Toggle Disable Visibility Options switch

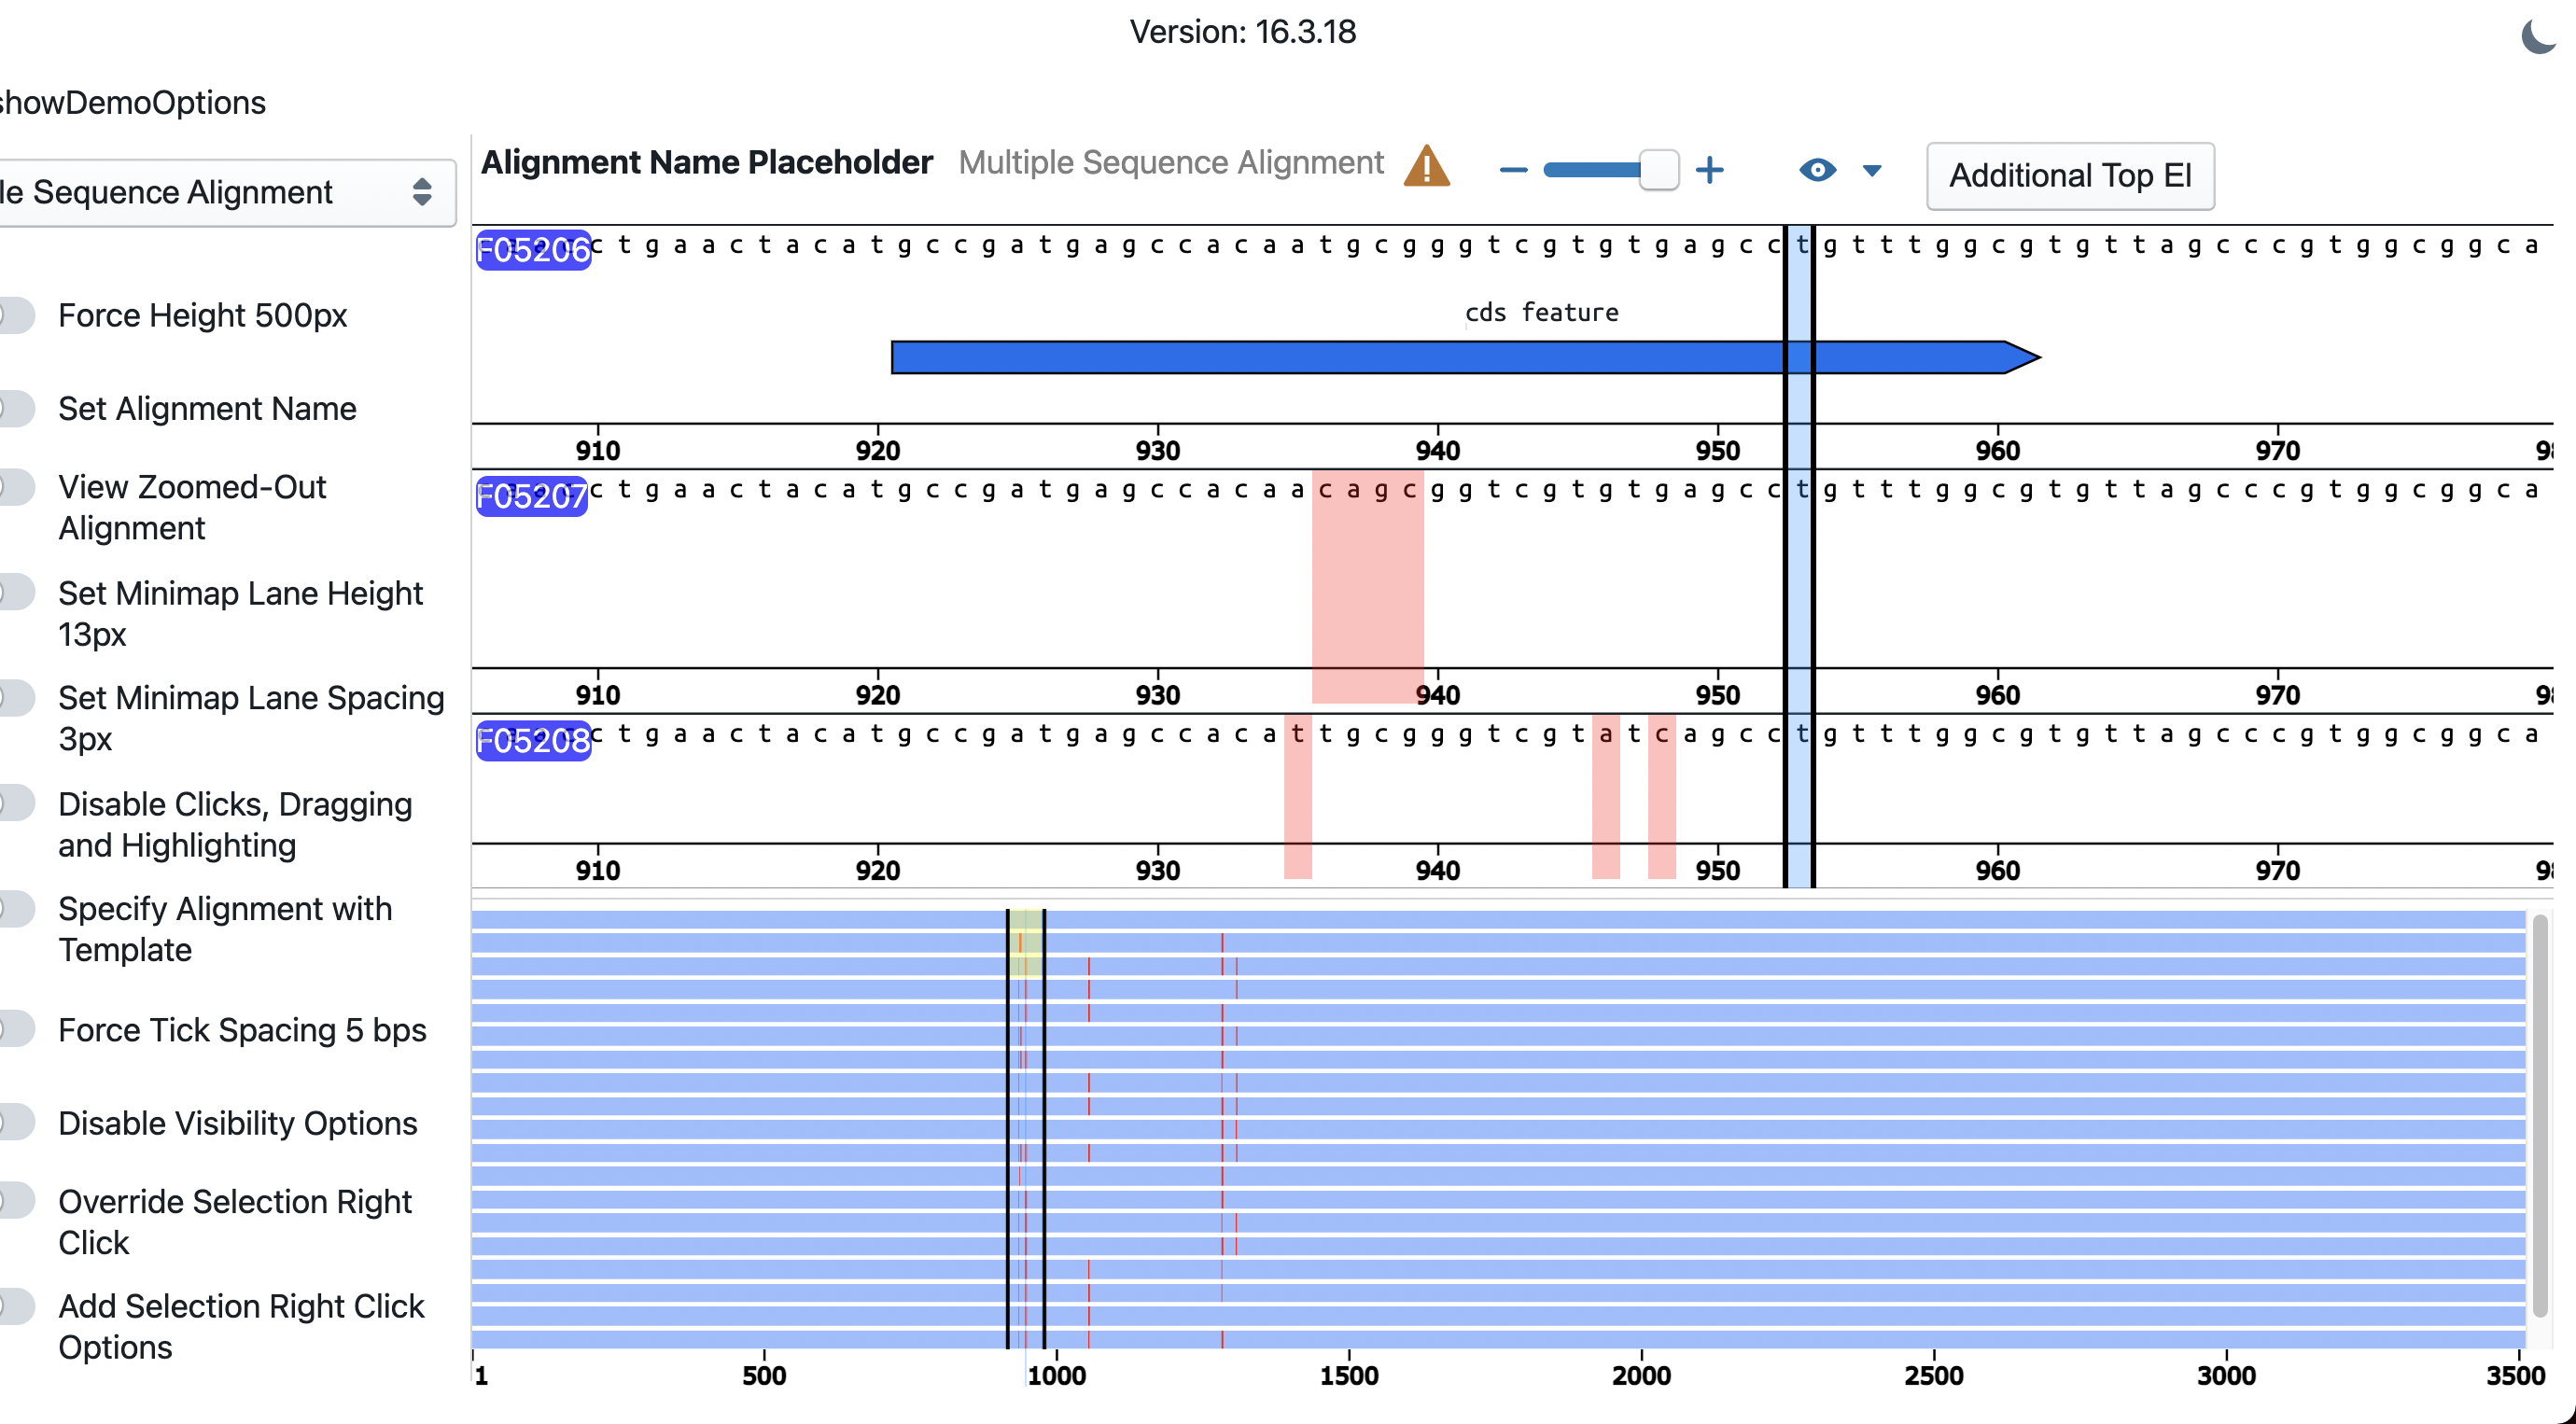click(16, 1122)
